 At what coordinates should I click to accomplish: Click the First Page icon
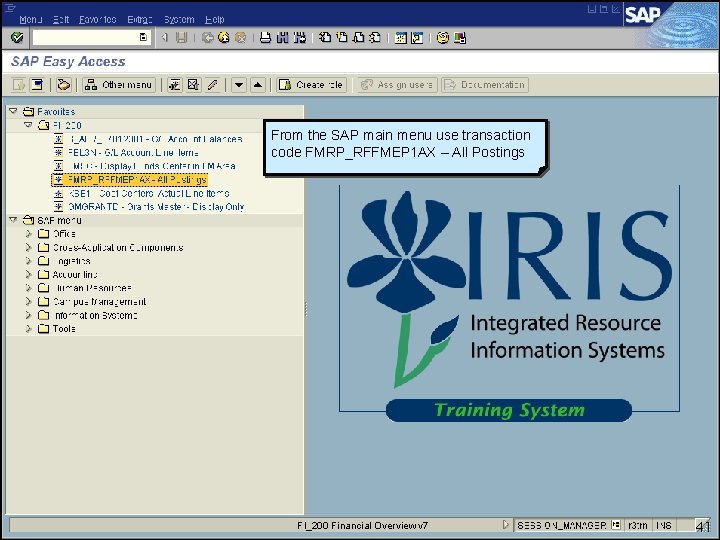(x=325, y=38)
